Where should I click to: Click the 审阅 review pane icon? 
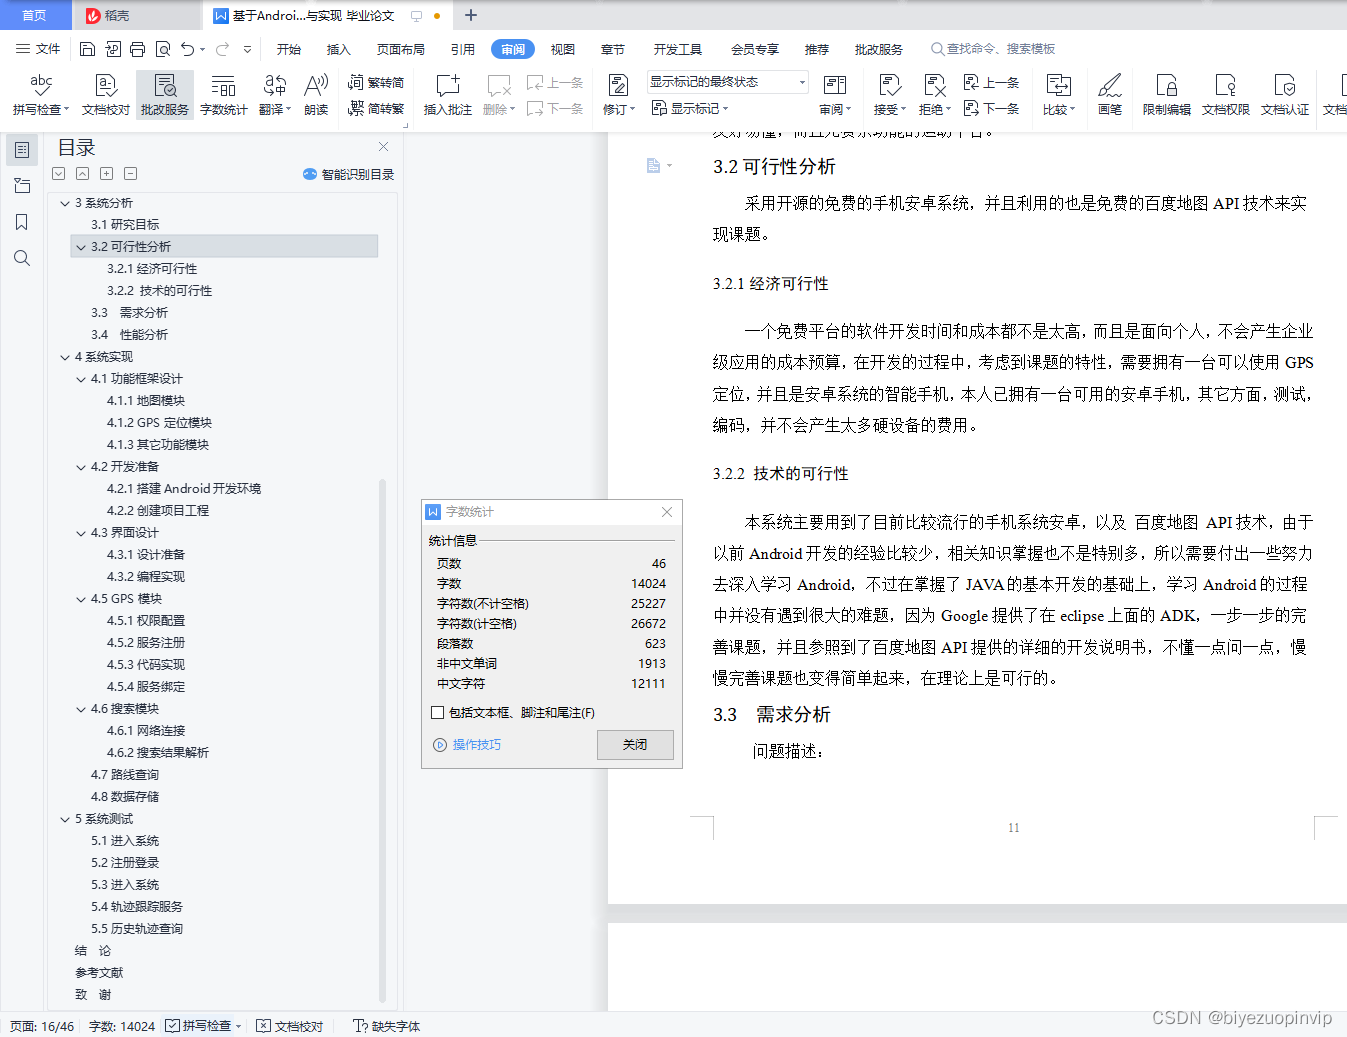(835, 95)
